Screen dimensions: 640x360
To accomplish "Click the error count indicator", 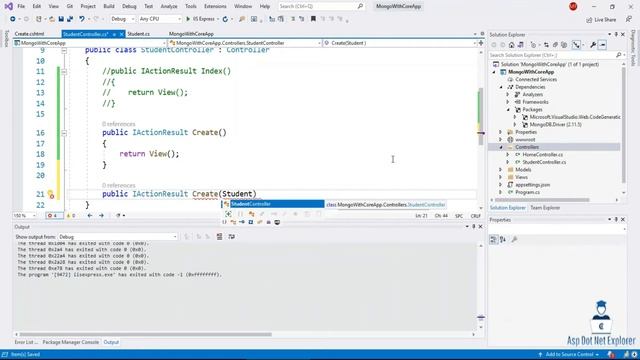I will coord(53,216).
